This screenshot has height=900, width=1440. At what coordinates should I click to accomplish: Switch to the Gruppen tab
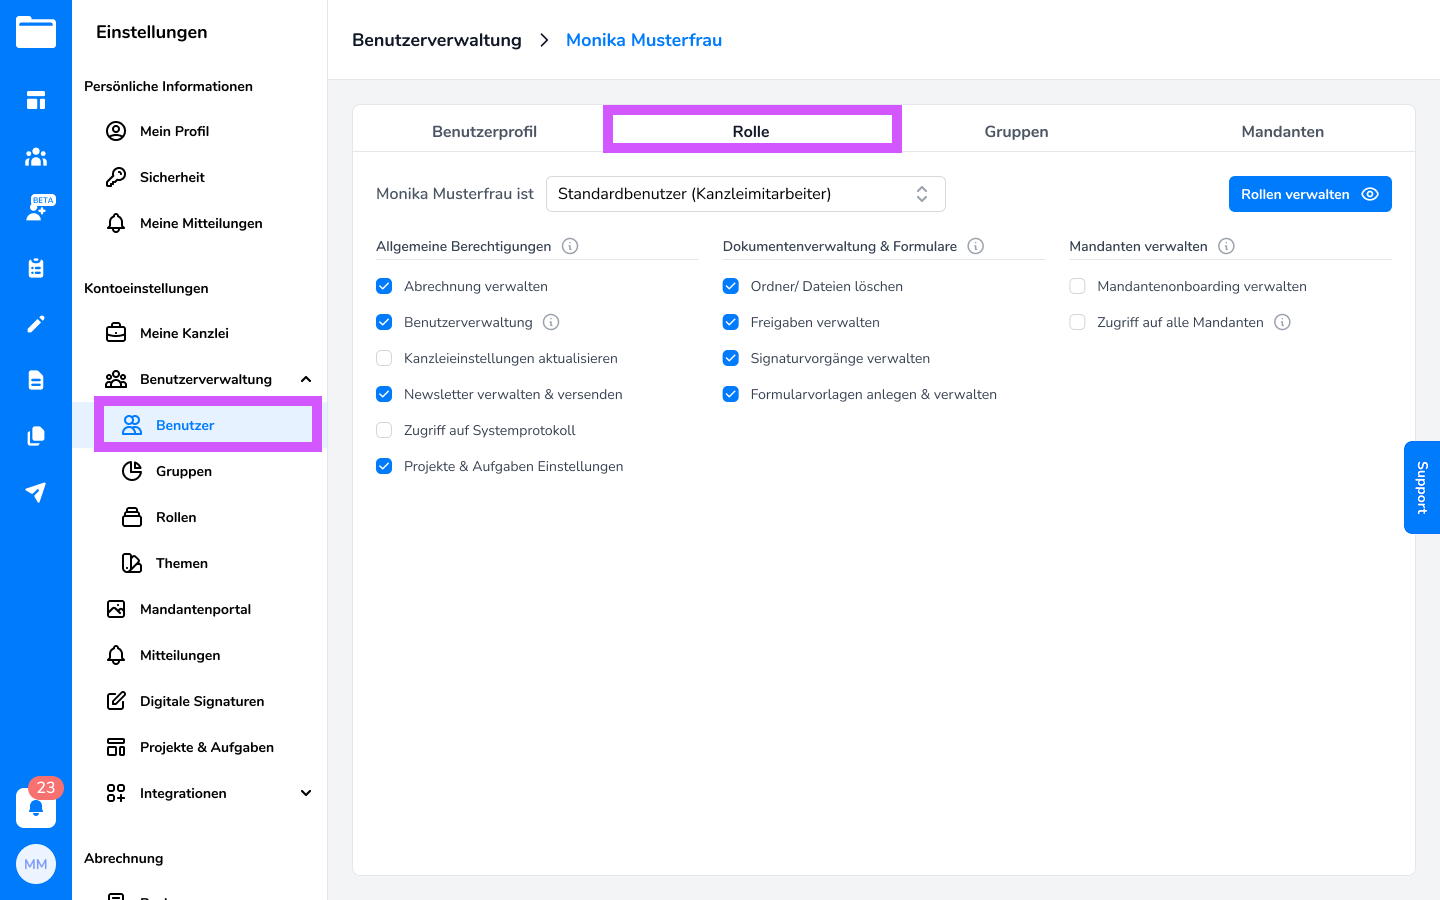coord(1016,131)
